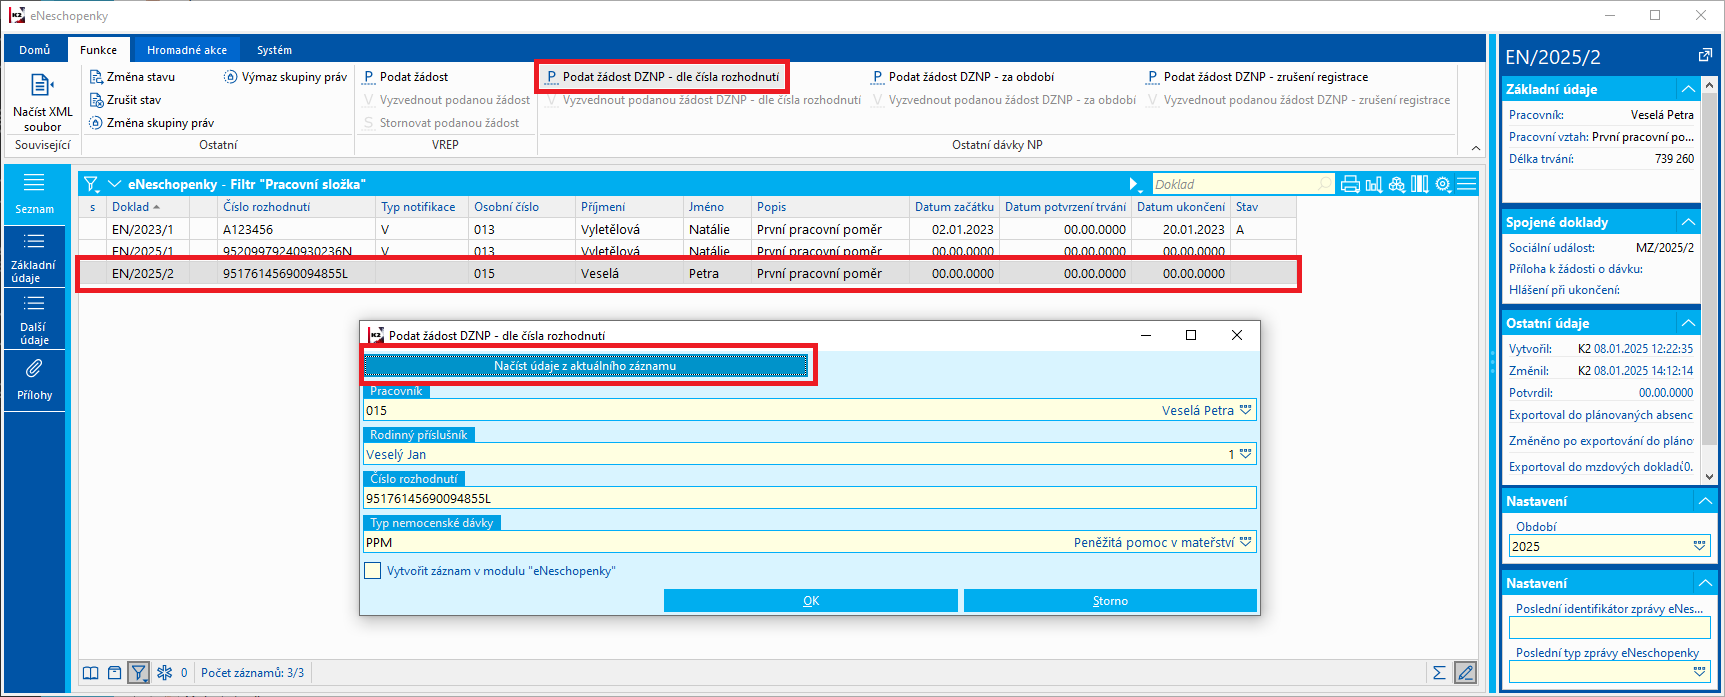Click the pencil edit icon at bottom right

[x=1465, y=673]
